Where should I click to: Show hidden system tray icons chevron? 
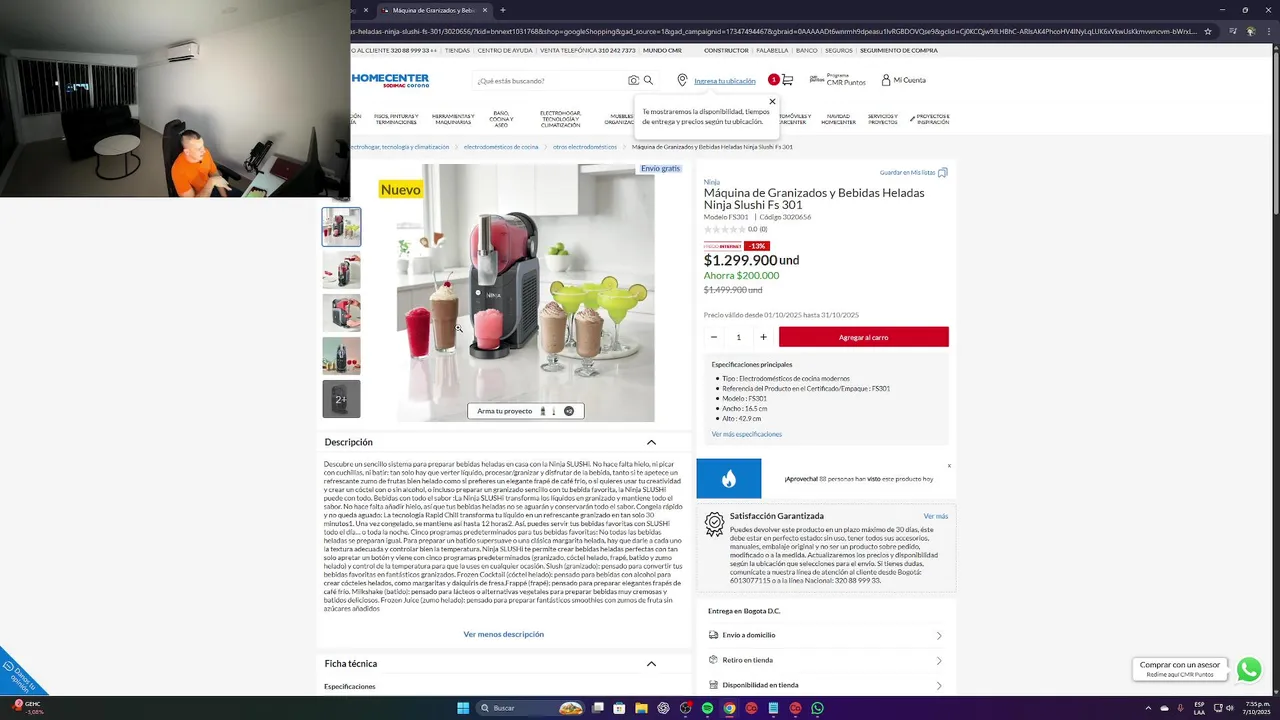(1147, 708)
